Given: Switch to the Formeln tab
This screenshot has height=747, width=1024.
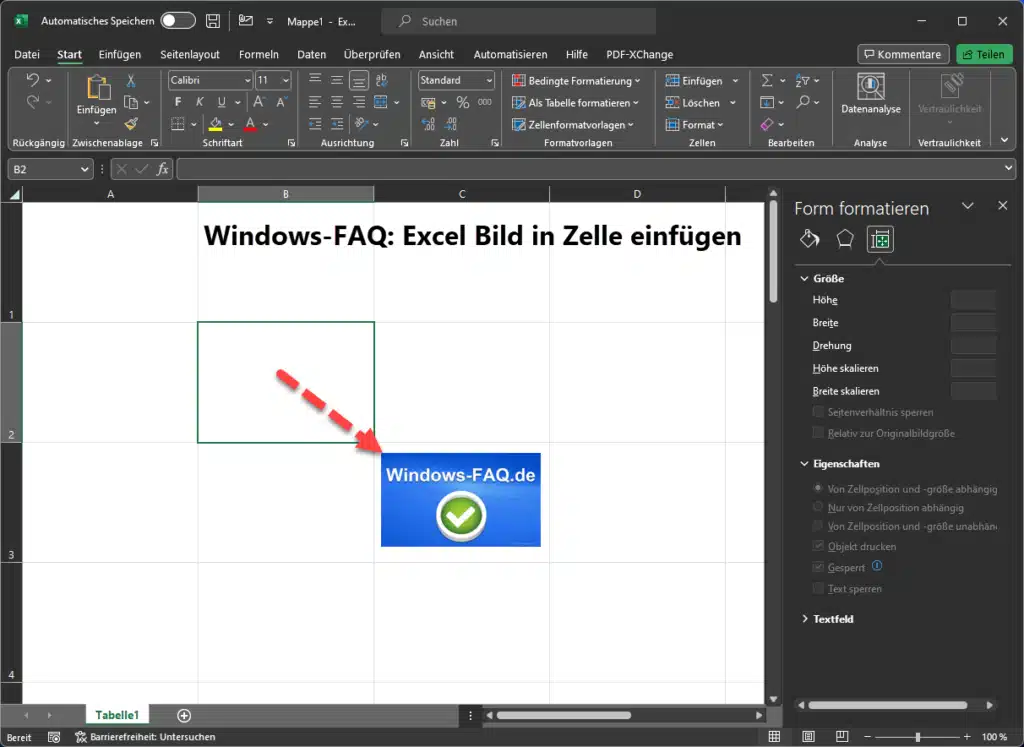Looking at the screenshot, I should (259, 54).
